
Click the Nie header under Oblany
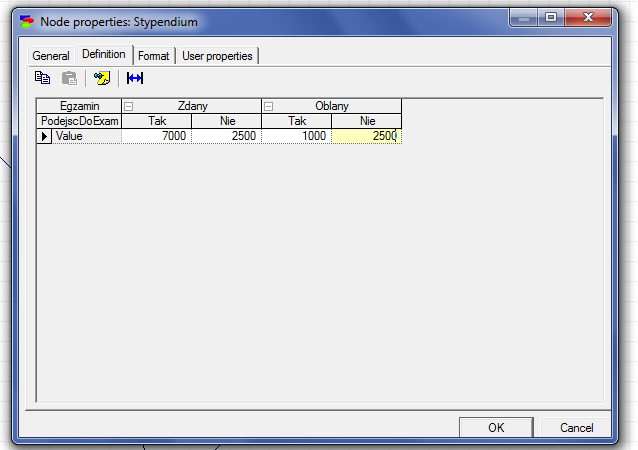[367, 121]
